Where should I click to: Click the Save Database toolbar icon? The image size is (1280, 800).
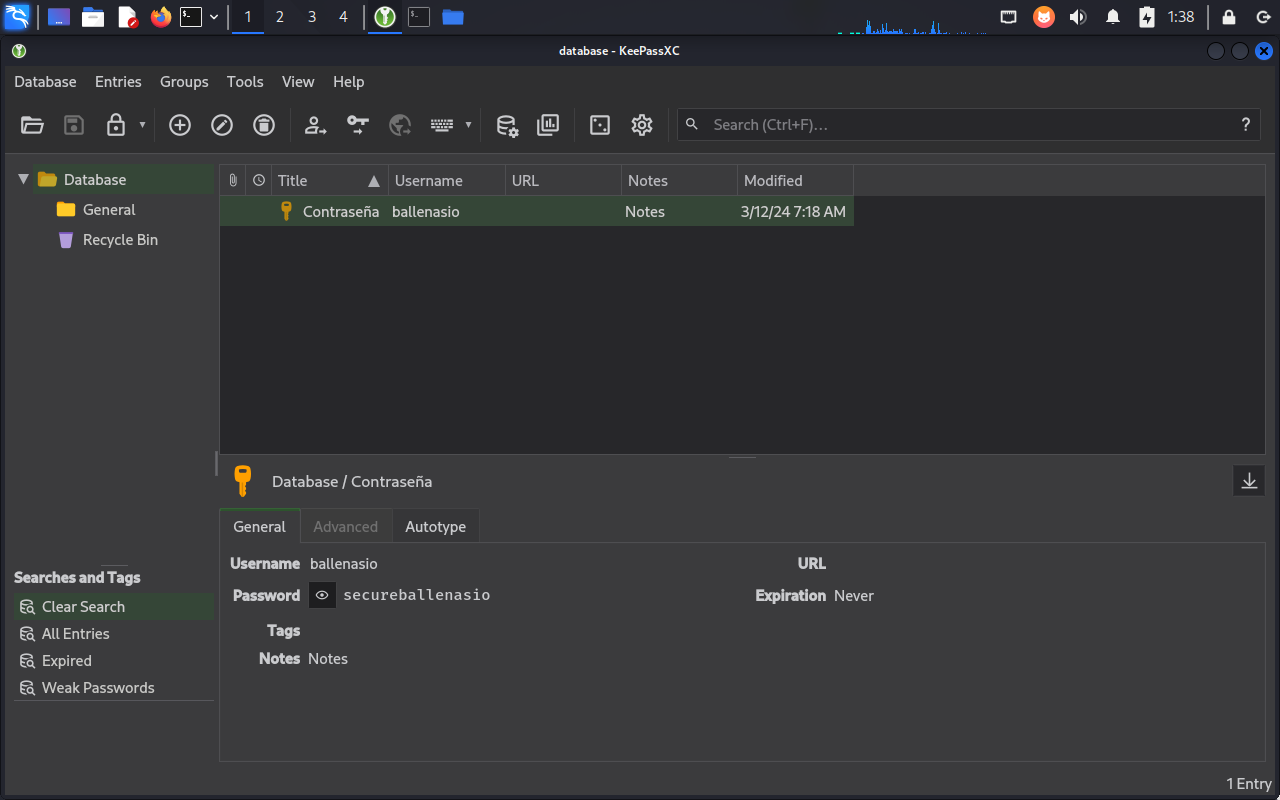(74, 125)
